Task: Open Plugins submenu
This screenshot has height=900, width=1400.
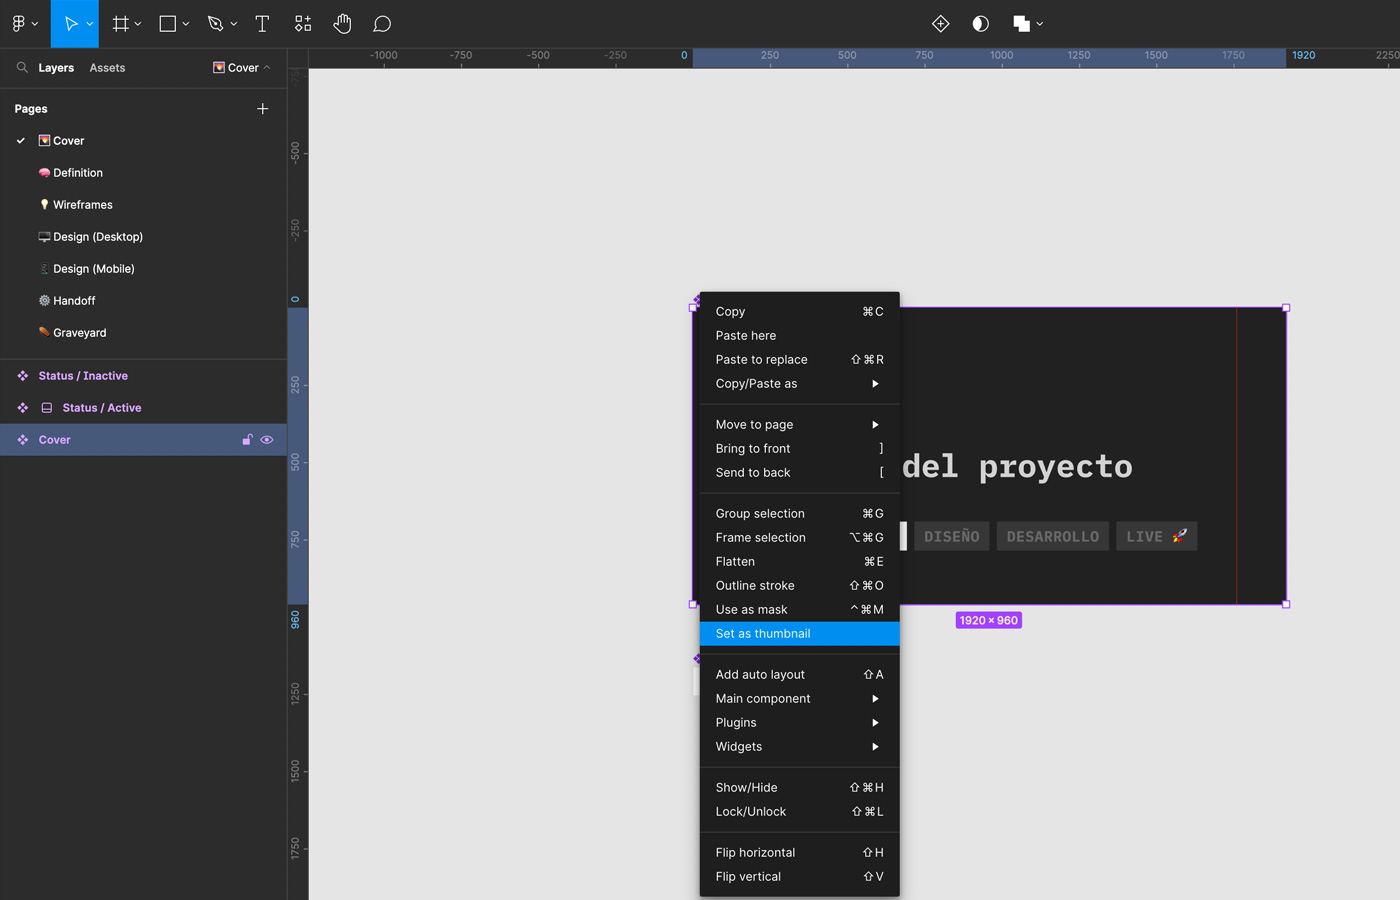Action: pyautogui.click(x=800, y=723)
